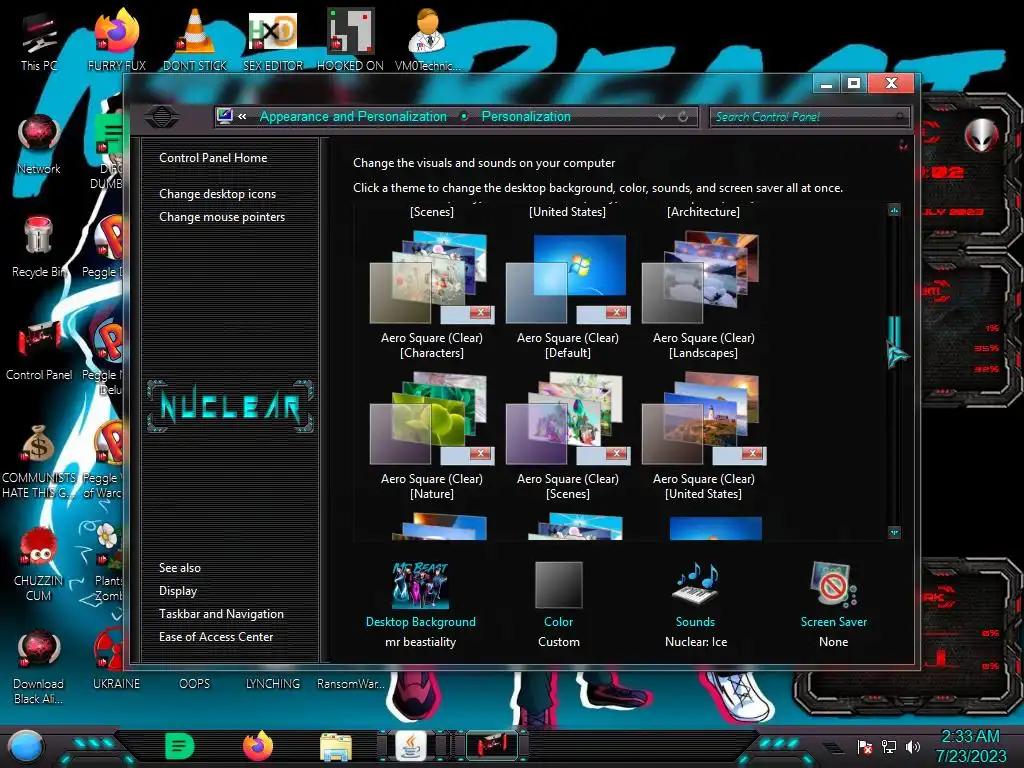Select Aero Square (Clear) [Landscapes] theme
The width and height of the screenshot is (1024, 768).
tap(703, 295)
